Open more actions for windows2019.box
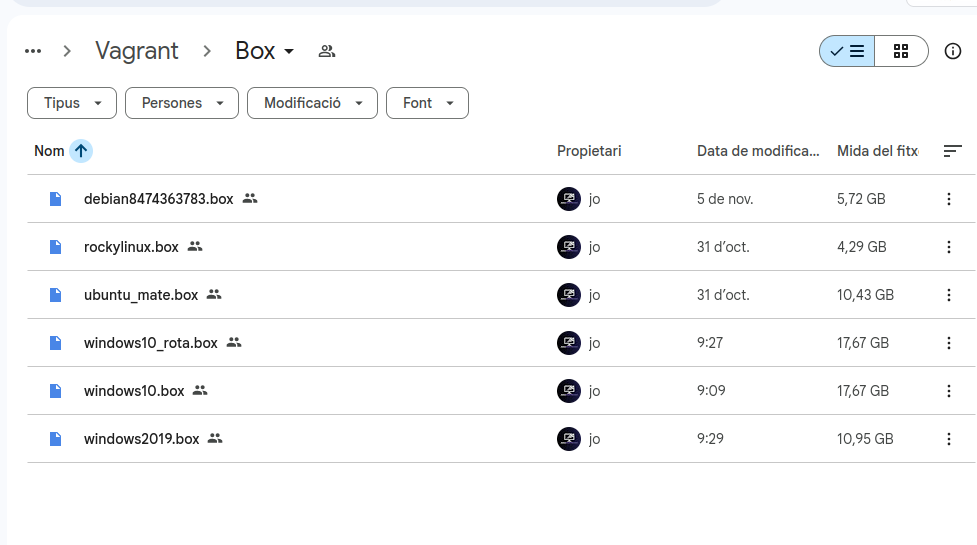Image resolution: width=977 pixels, height=545 pixels. [x=948, y=439]
